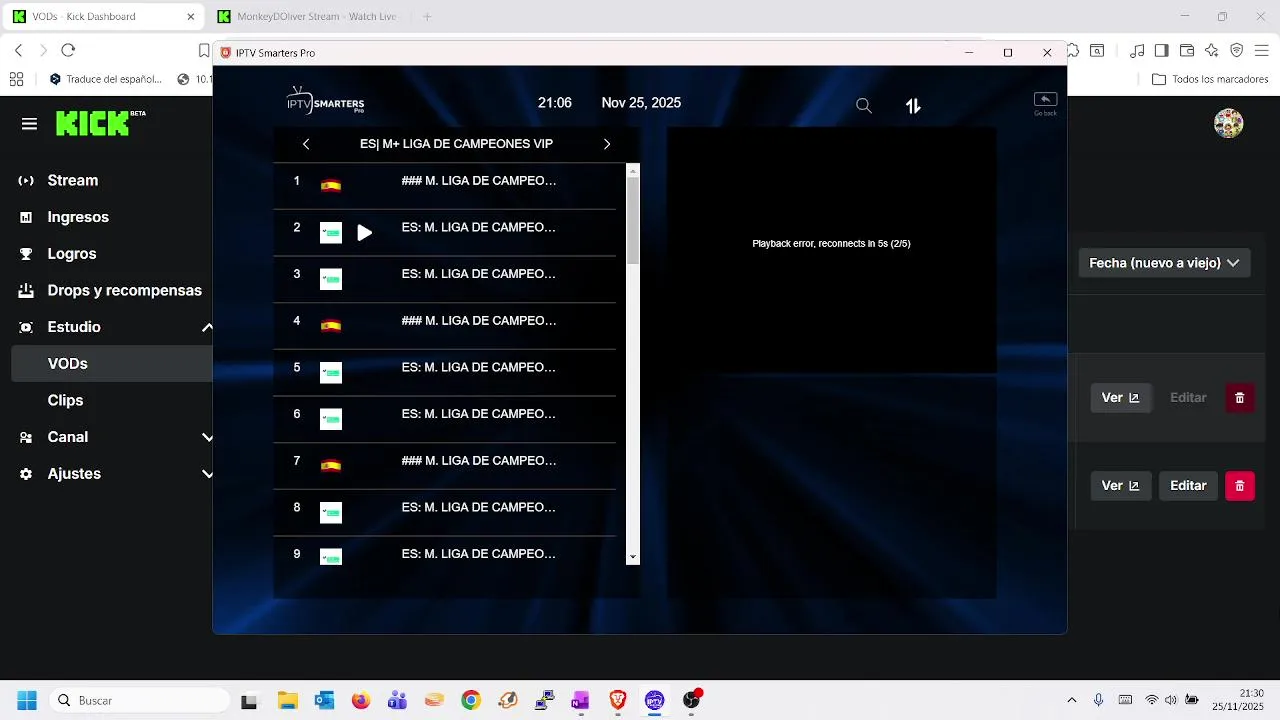Open Logros in Kick sidebar
1280x720 pixels.
tap(72, 254)
